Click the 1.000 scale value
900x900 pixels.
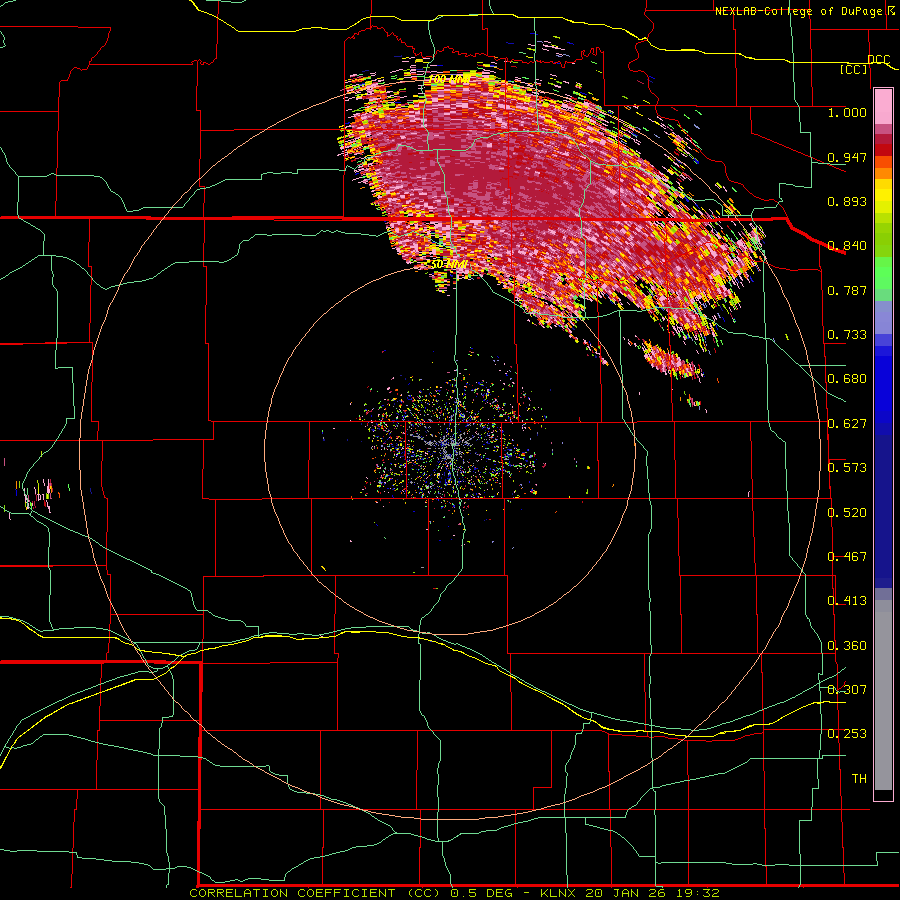pyautogui.click(x=847, y=112)
